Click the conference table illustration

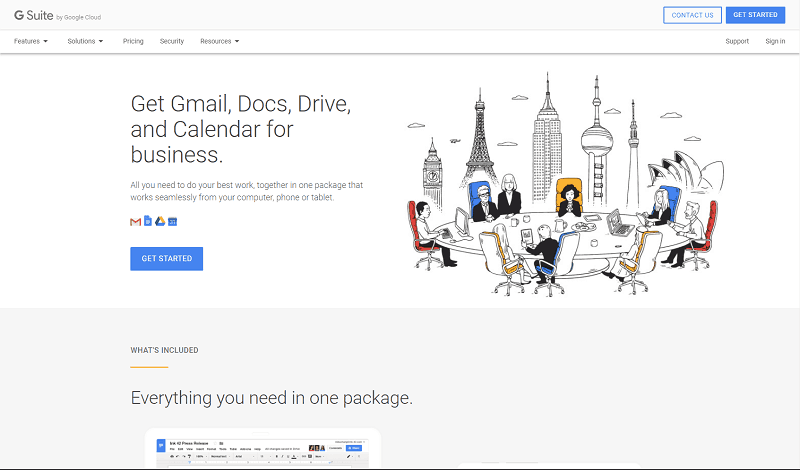point(565,184)
